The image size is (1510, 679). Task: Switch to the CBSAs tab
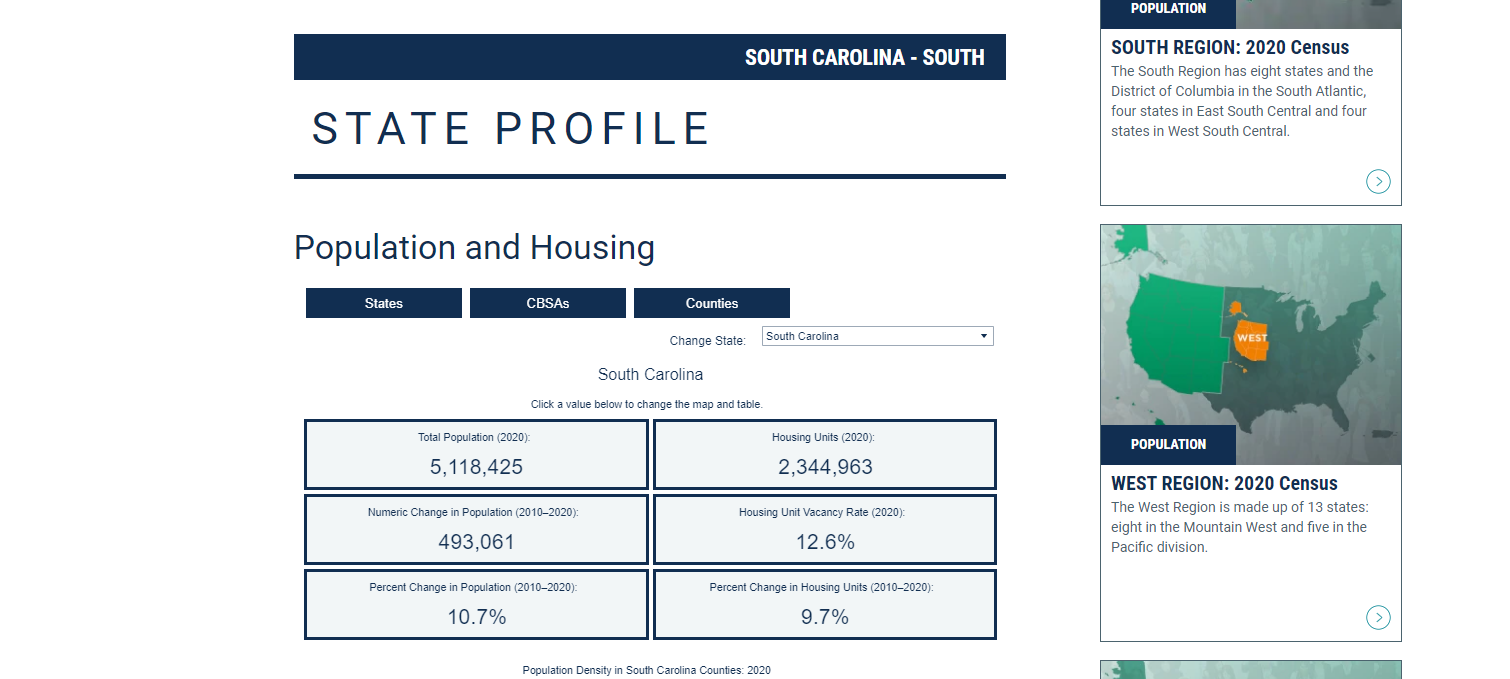pyautogui.click(x=547, y=302)
